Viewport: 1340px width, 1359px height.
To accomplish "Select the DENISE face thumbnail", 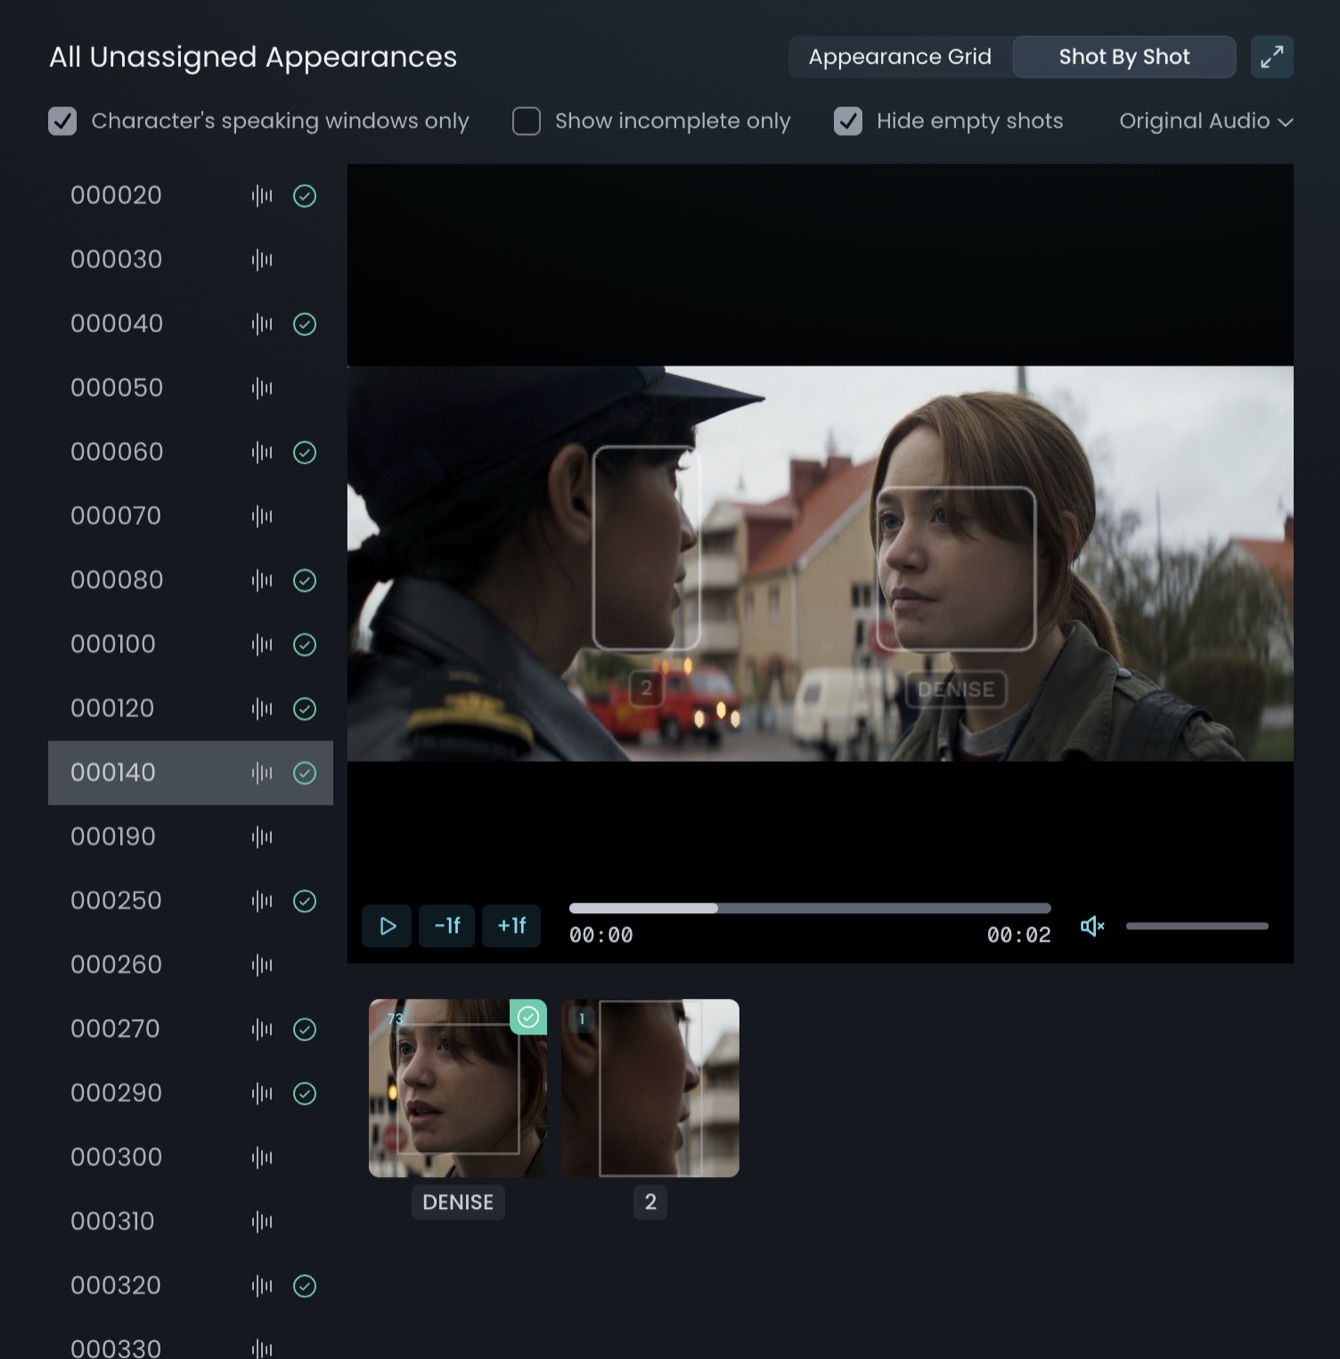I will click(458, 1088).
